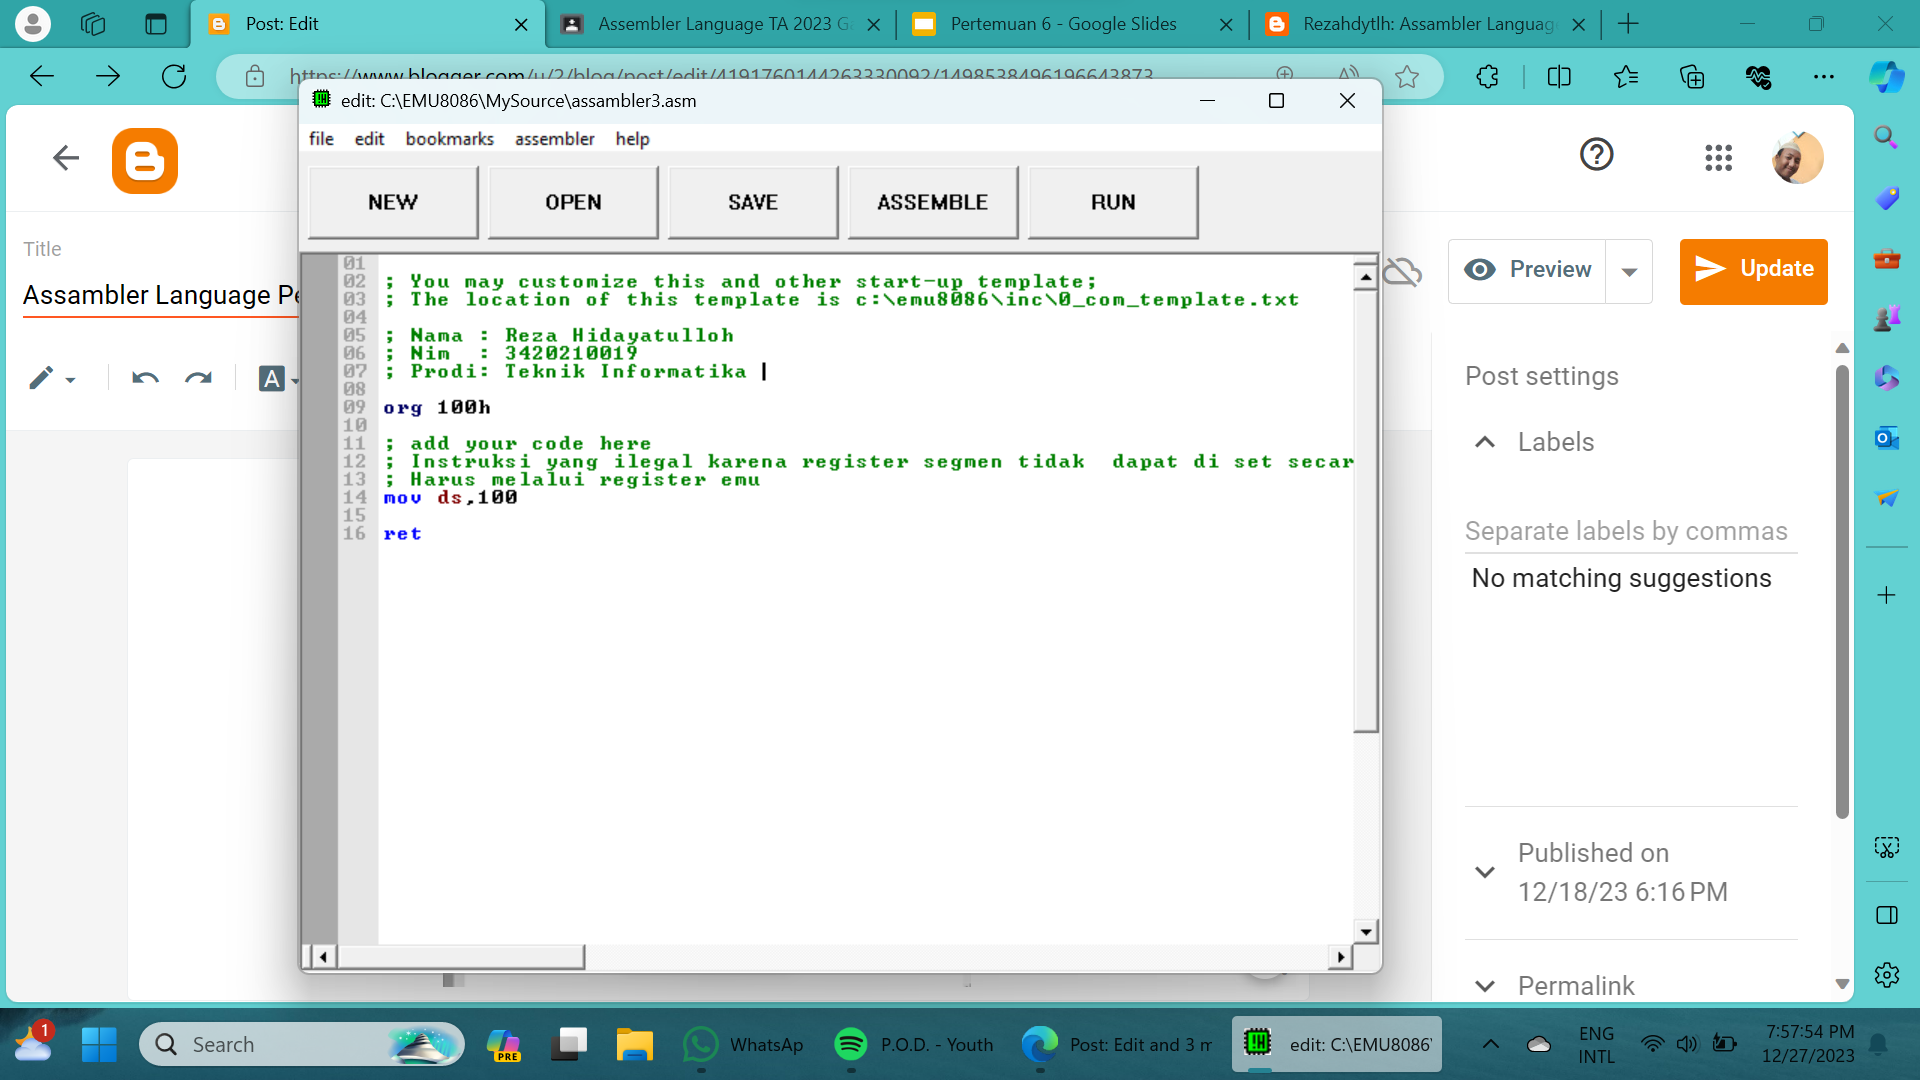Open the assembler menu
Screen dimensions: 1920x1080
(554, 139)
